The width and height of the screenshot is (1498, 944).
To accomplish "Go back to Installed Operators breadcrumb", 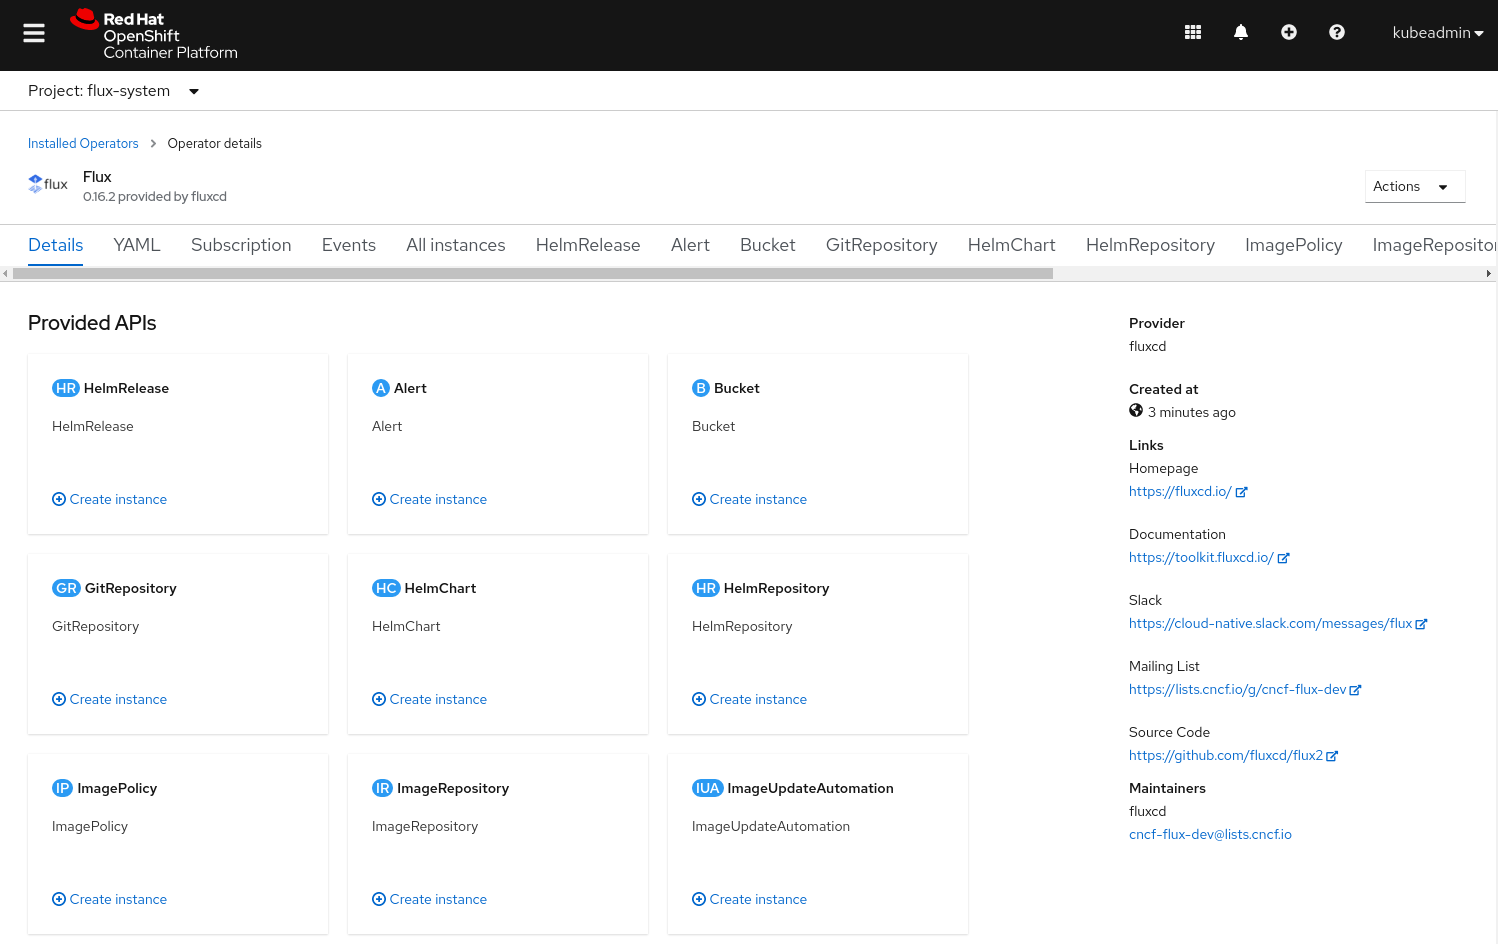I will [83, 144].
